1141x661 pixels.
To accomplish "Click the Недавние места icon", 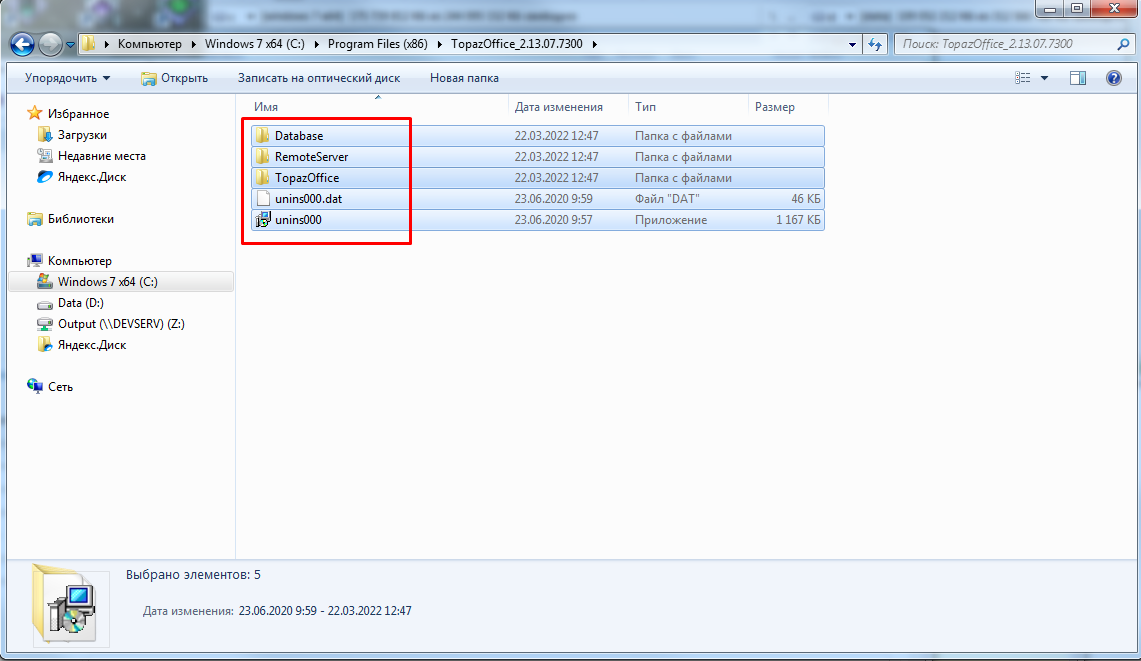I will click(44, 156).
